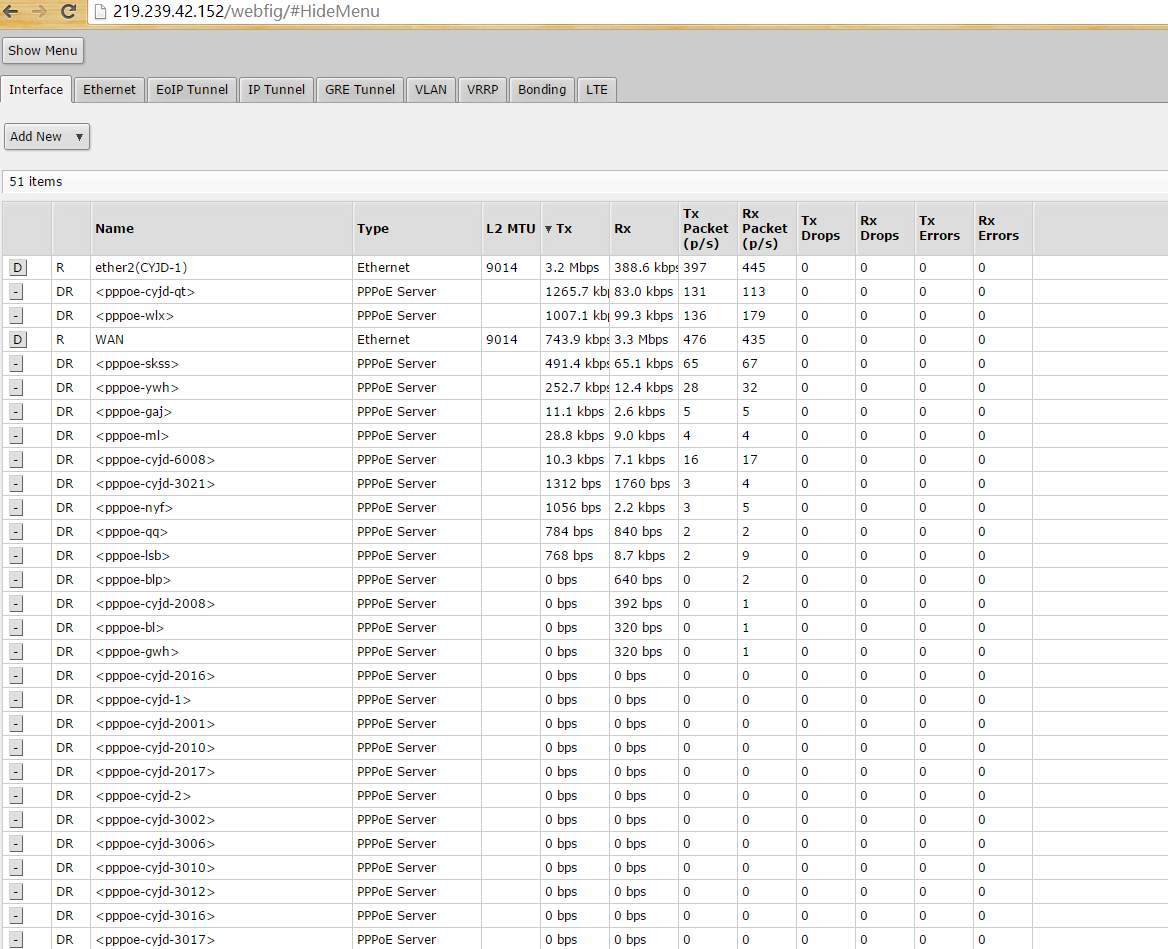This screenshot has height=949, width=1168.
Task: Remove pppoe-cyjd-6008 using its minus button
Action: coord(16,460)
